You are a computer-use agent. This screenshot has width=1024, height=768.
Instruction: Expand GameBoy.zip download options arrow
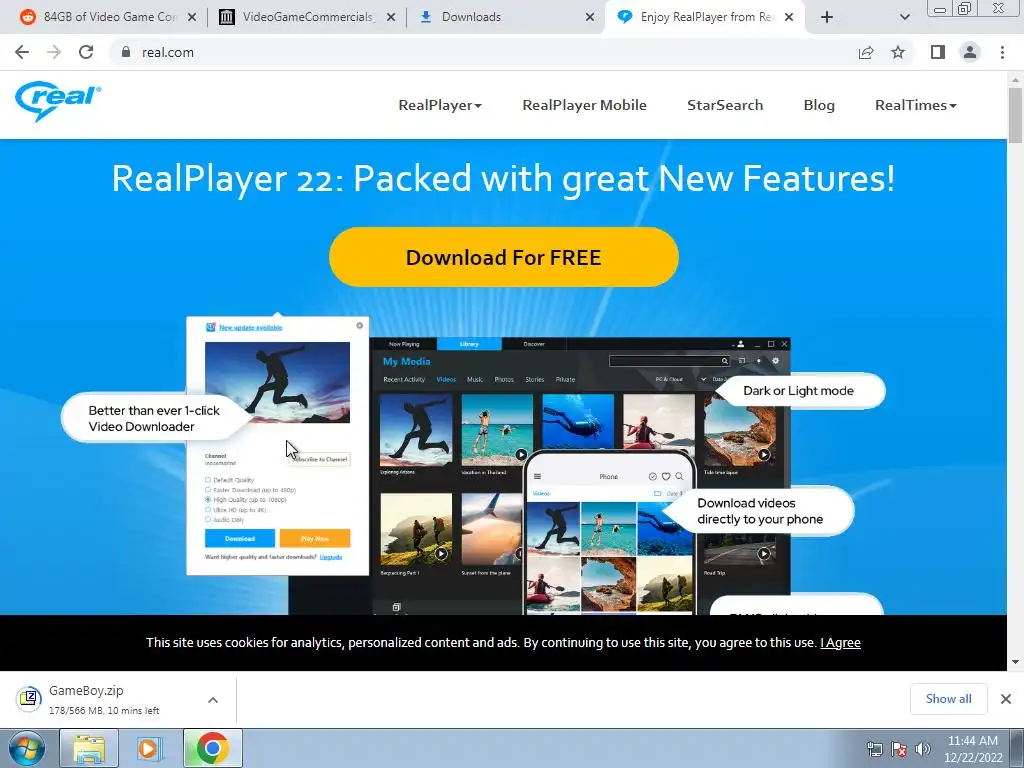[213, 699]
